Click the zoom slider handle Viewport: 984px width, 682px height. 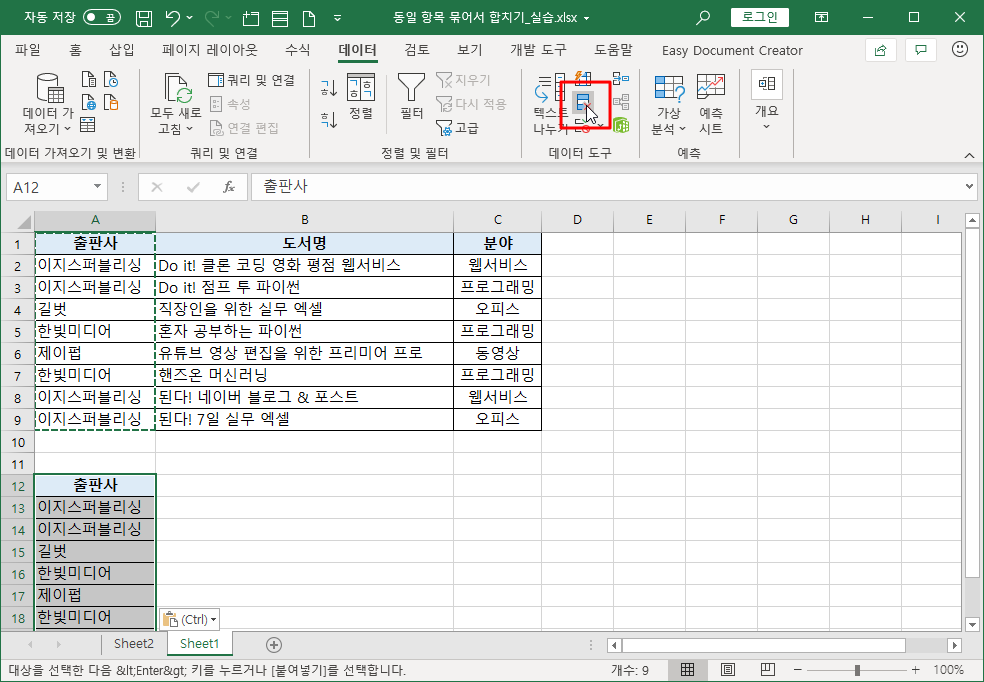857,670
